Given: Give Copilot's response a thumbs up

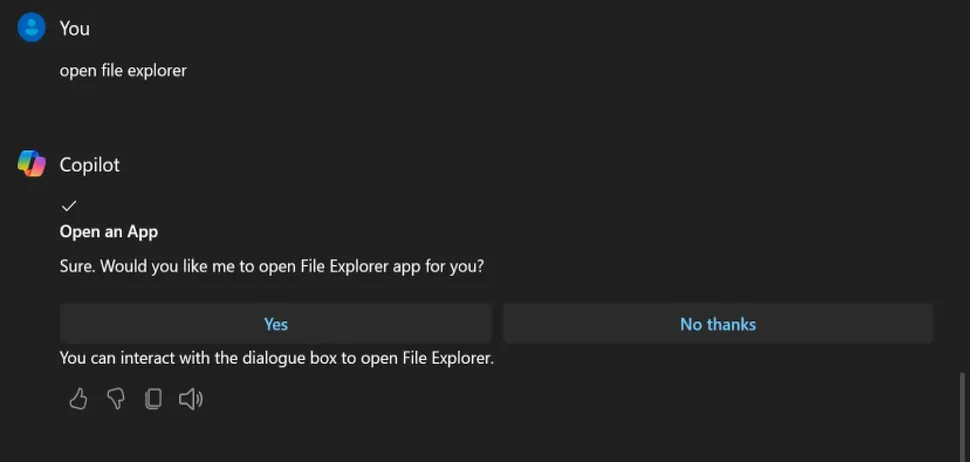Looking at the screenshot, I should [78, 399].
